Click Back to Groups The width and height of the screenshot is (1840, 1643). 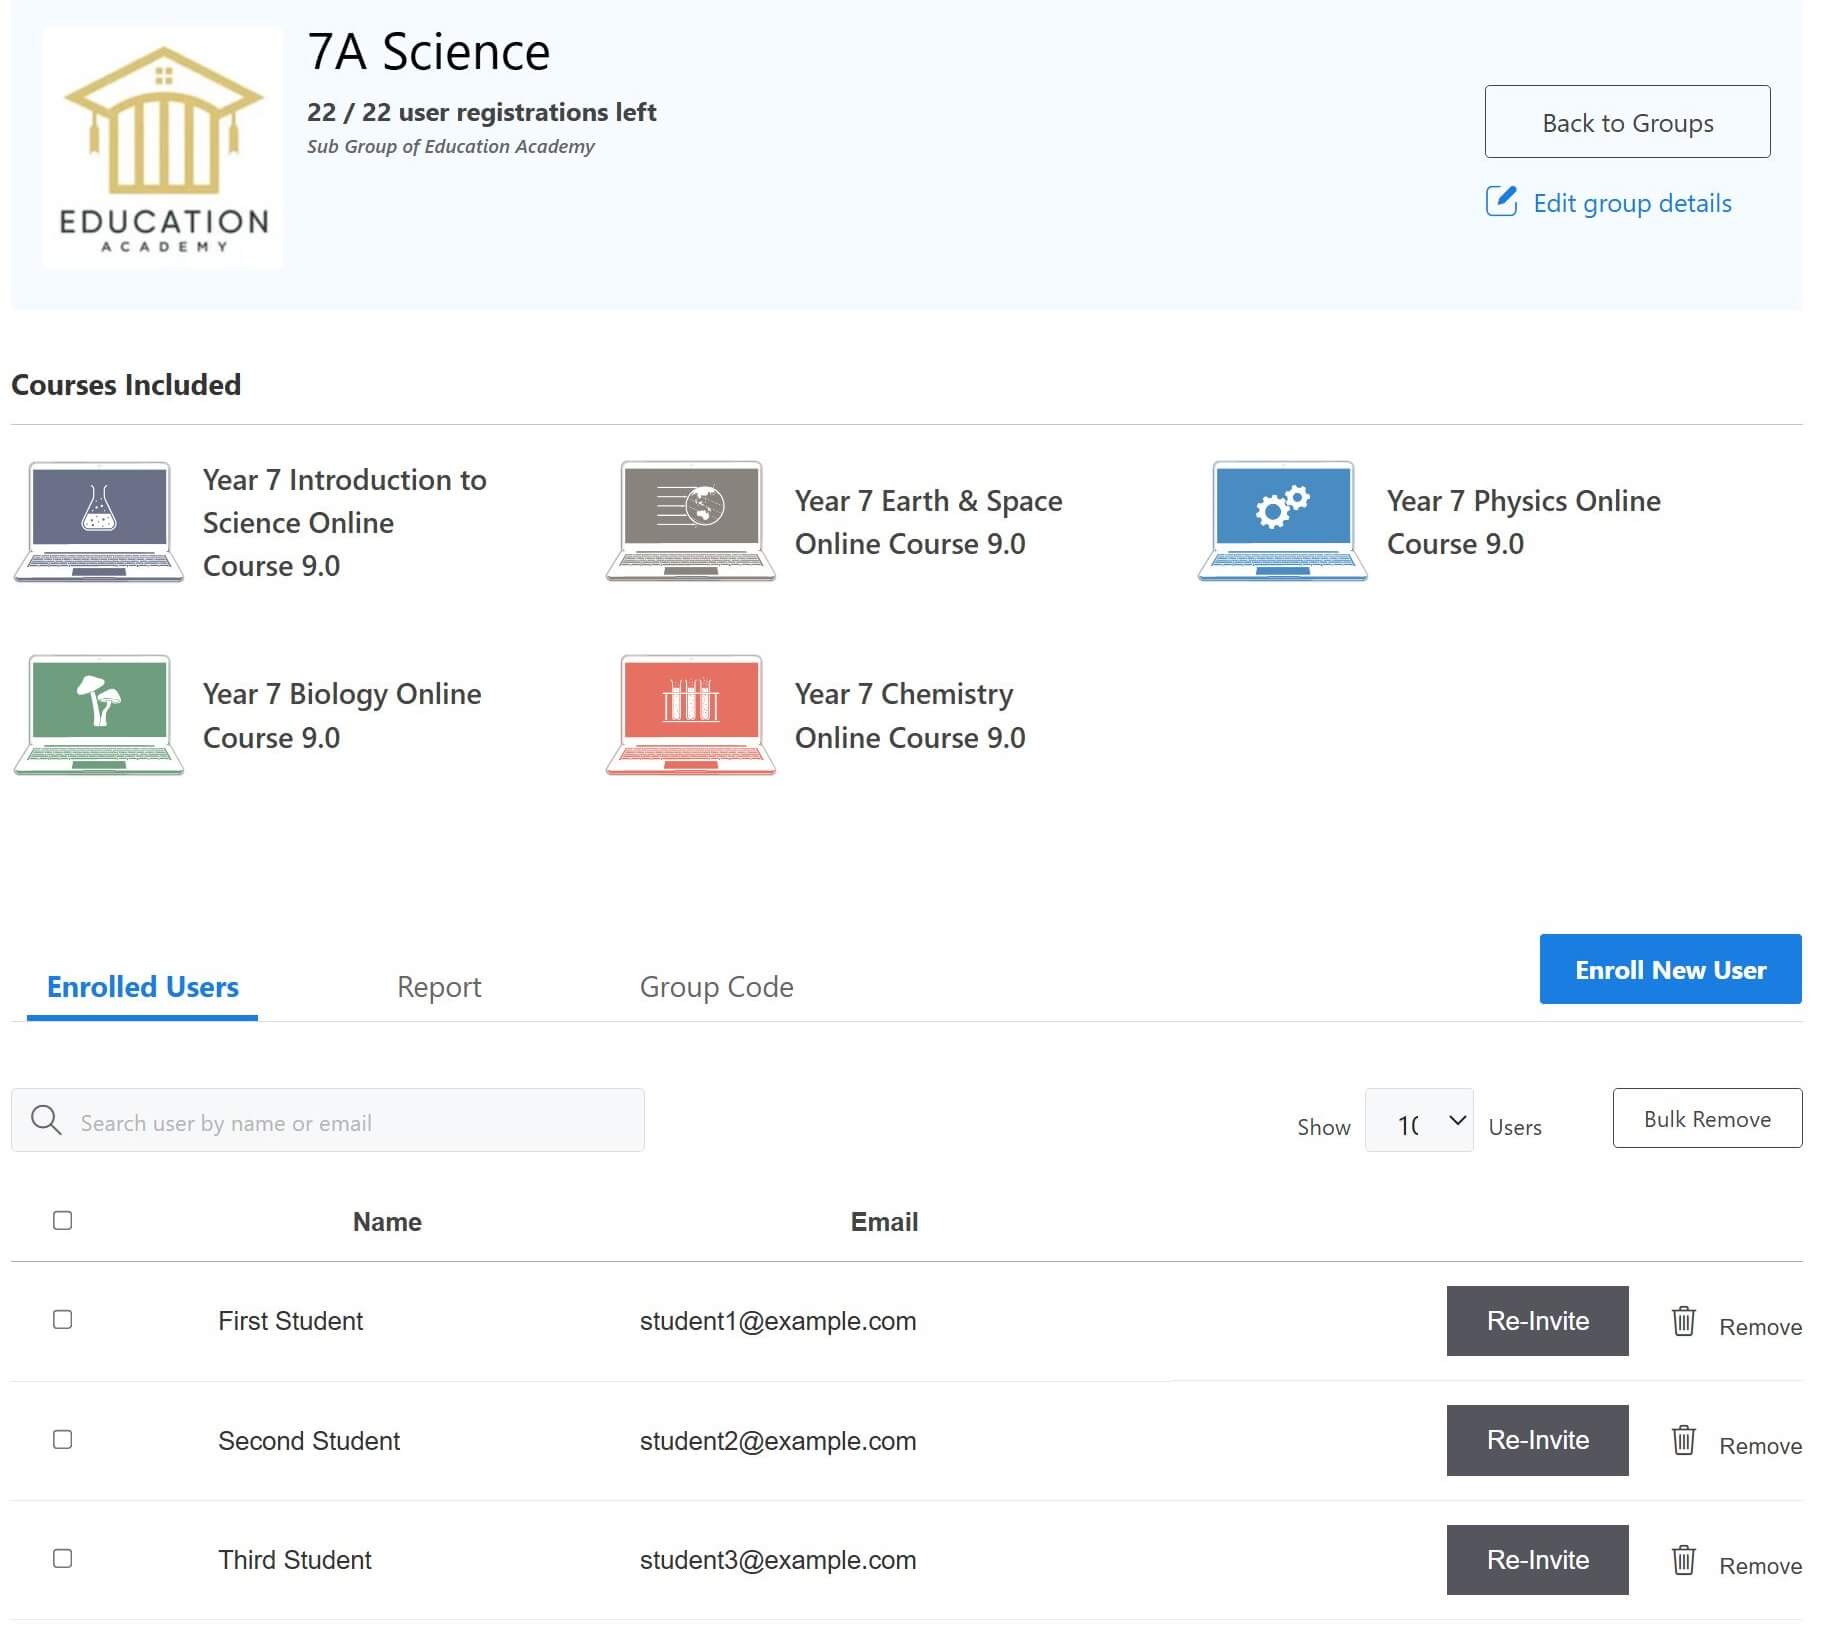1626,122
